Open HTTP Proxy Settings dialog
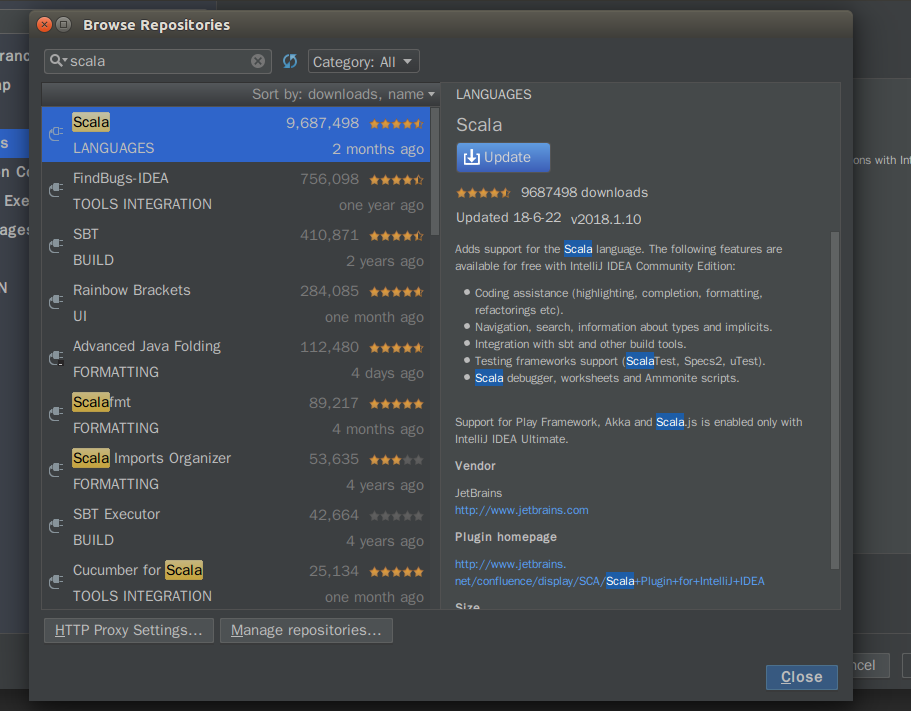The width and height of the screenshot is (911, 711). coord(129,630)
